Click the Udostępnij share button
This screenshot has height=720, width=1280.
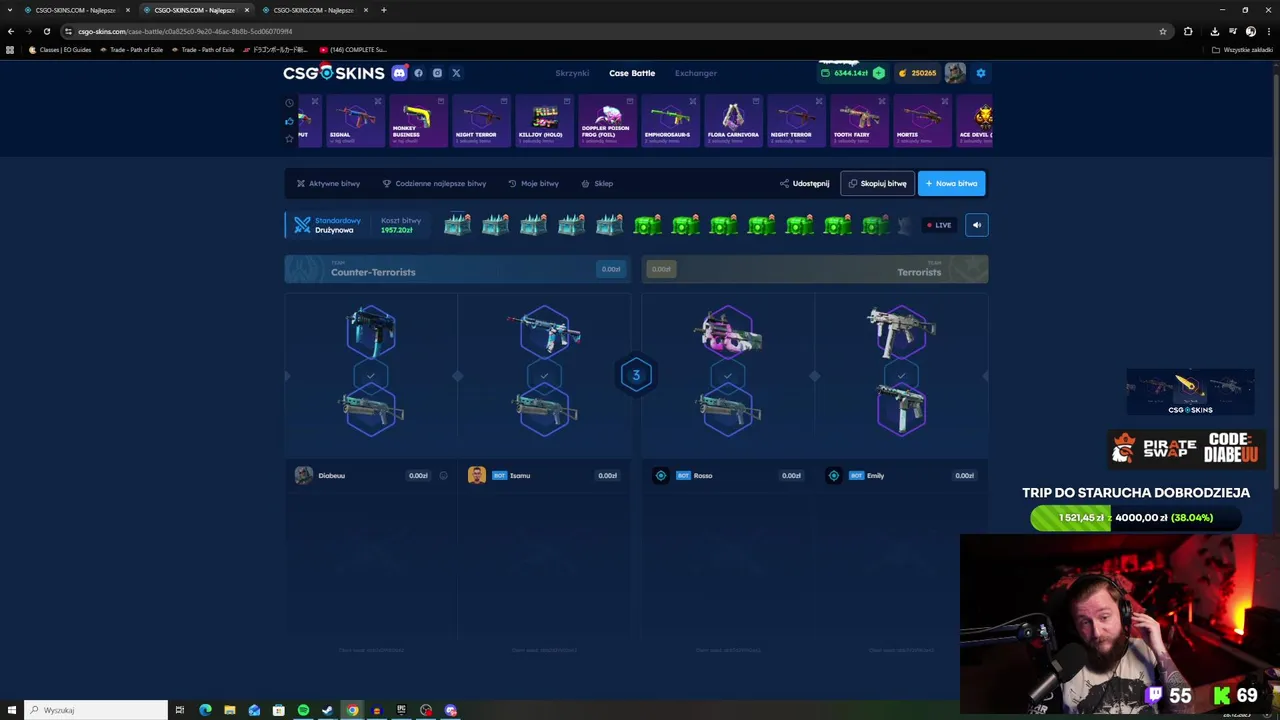coord(804,184)
